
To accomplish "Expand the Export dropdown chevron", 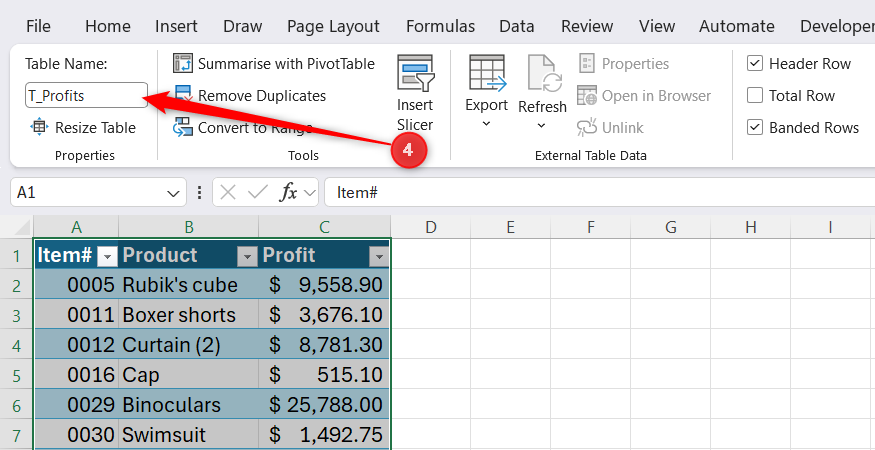I will pyautogui.click(x=486, y=124).
